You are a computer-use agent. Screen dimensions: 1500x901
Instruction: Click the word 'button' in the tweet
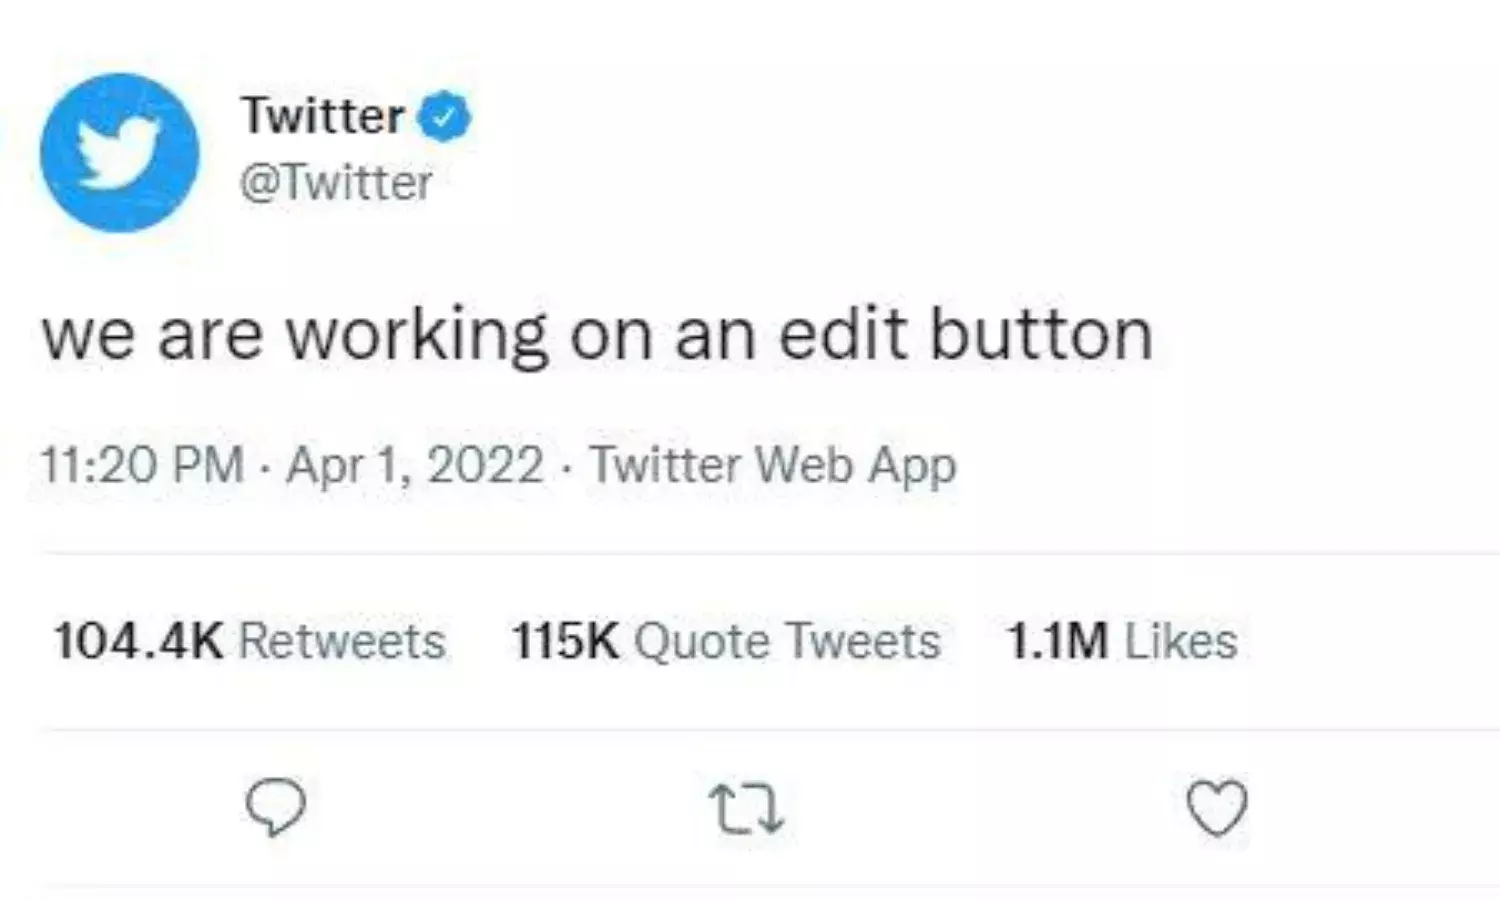(x=1041, y=333)
